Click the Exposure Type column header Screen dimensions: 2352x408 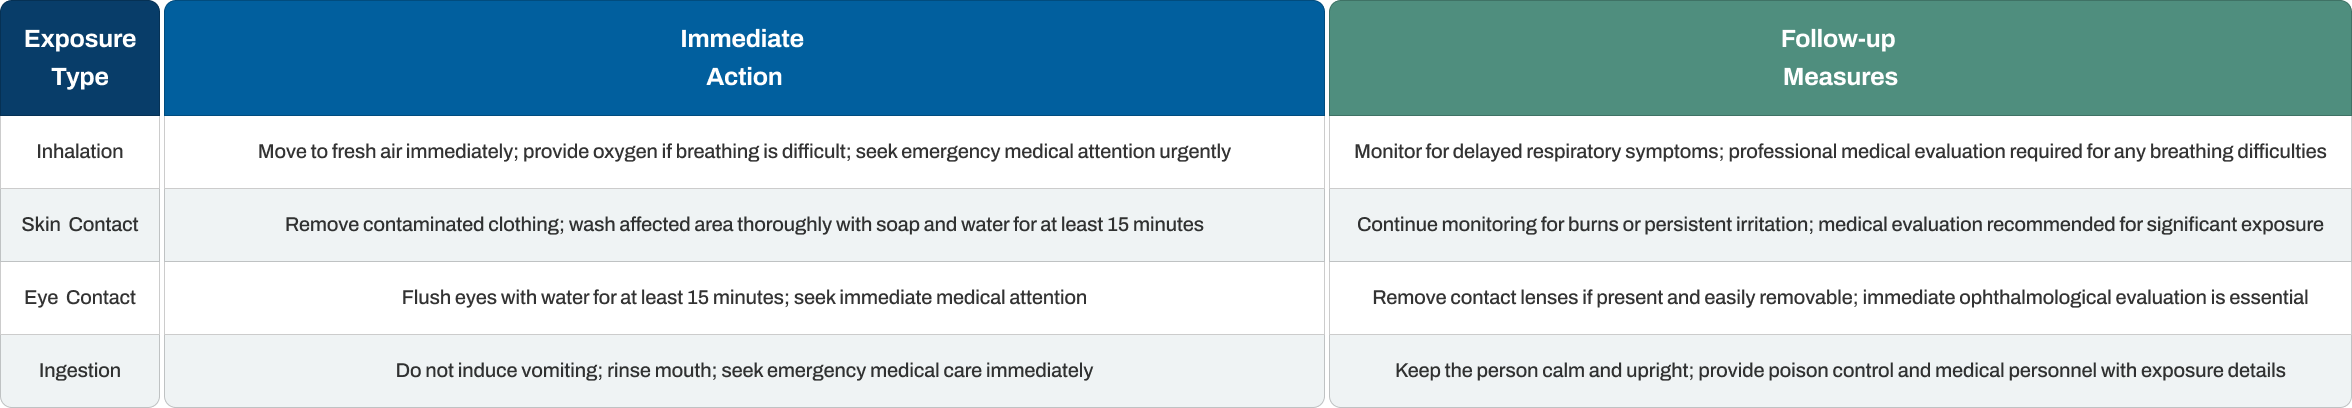[80, 58]
